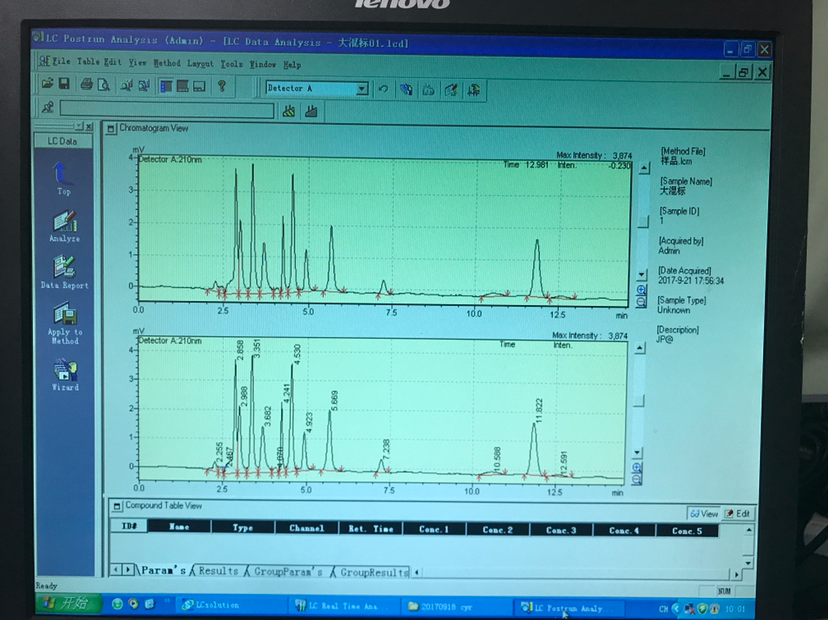
Task: Click upper chromatogram scrollbar up arrow
Action: click(x=644, y=169)
